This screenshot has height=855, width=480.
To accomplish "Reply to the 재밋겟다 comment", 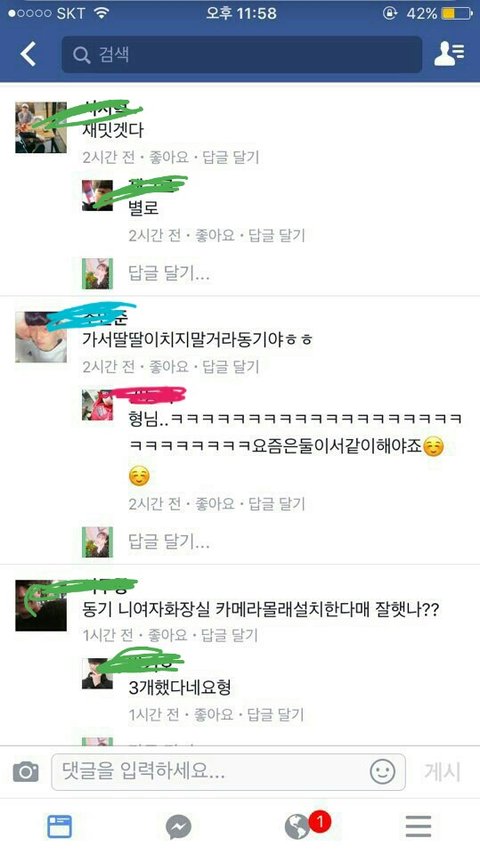I will [x=231, y=158].
